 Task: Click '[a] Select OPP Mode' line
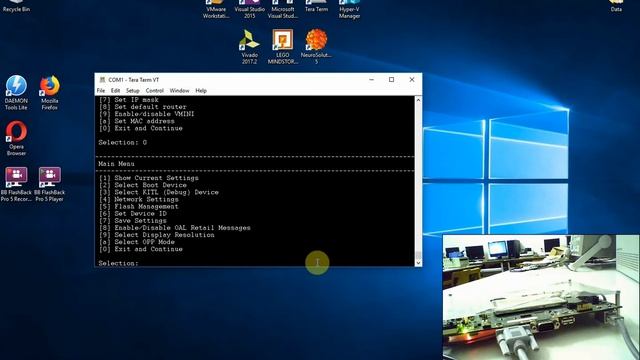click(x=137, y=242)
